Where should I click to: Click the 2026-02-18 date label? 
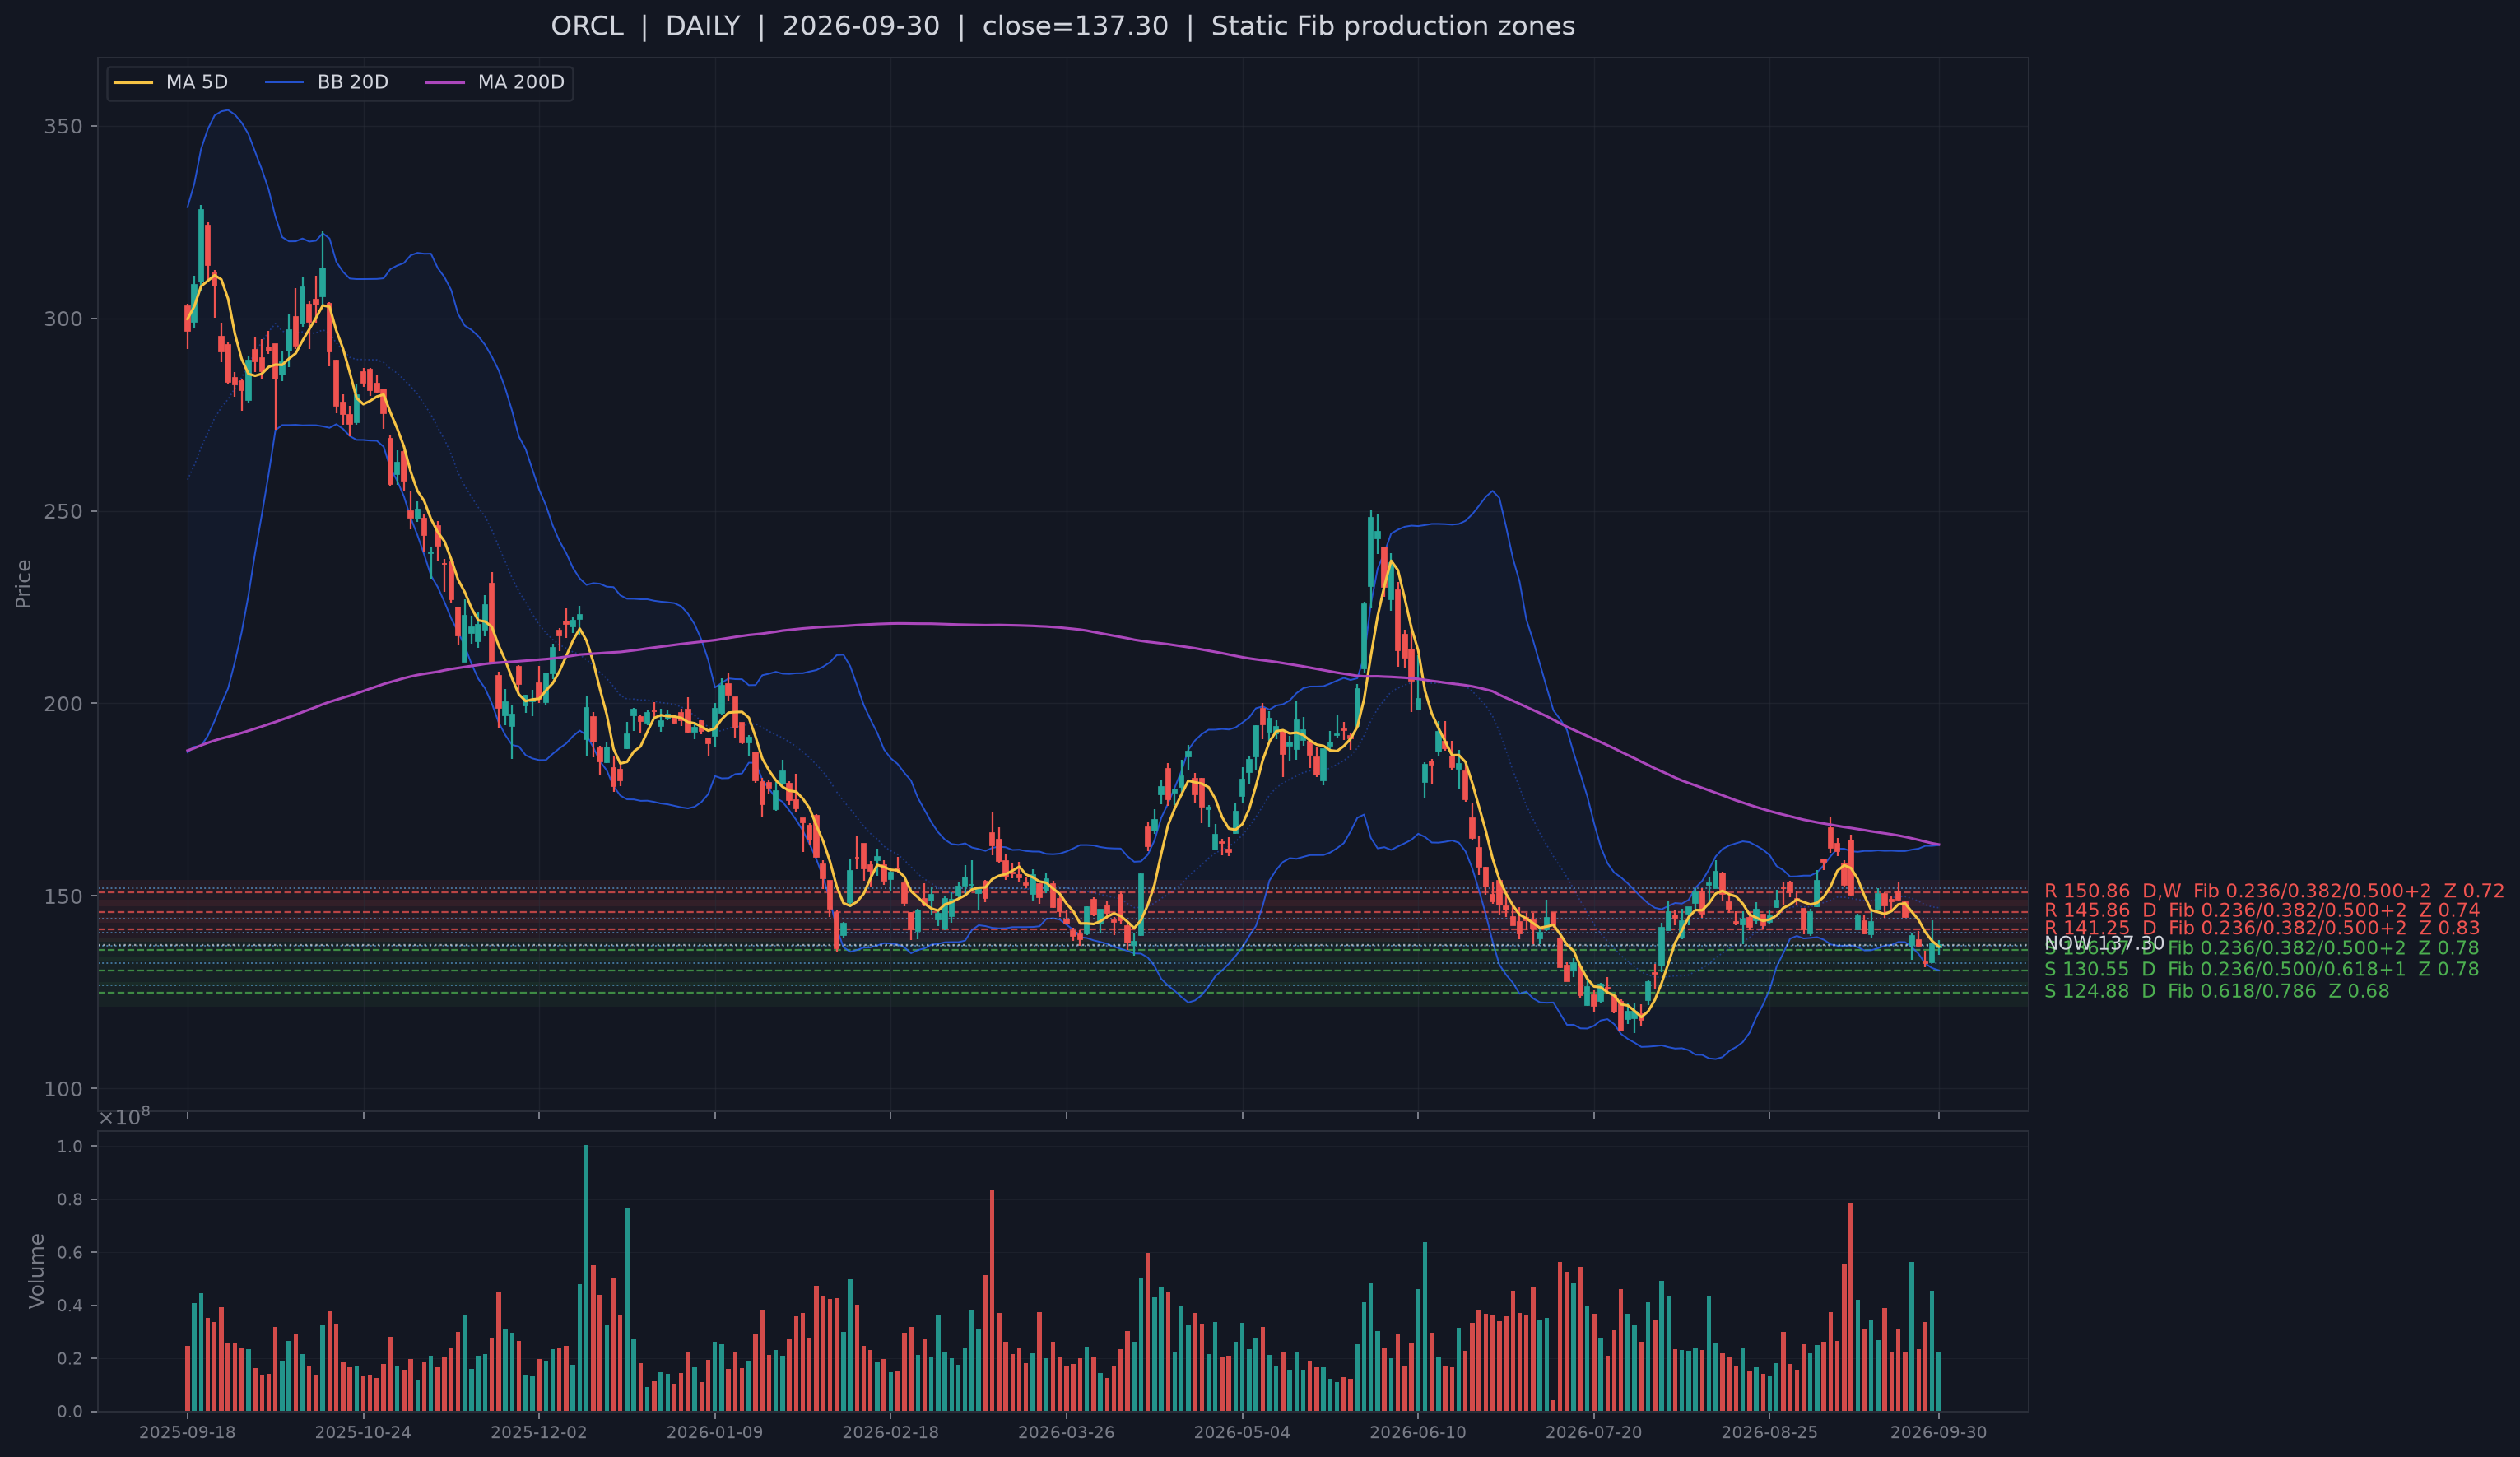point(890,1432)
